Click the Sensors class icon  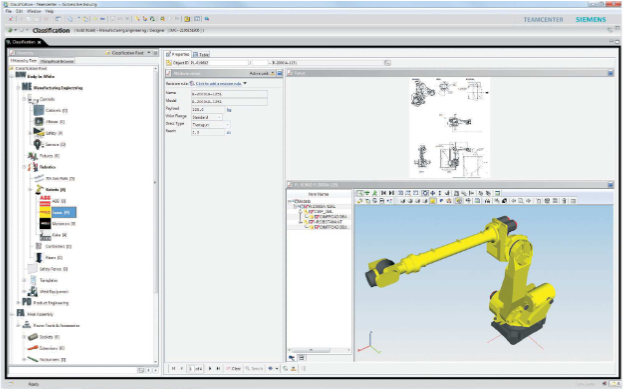(37, 144)
